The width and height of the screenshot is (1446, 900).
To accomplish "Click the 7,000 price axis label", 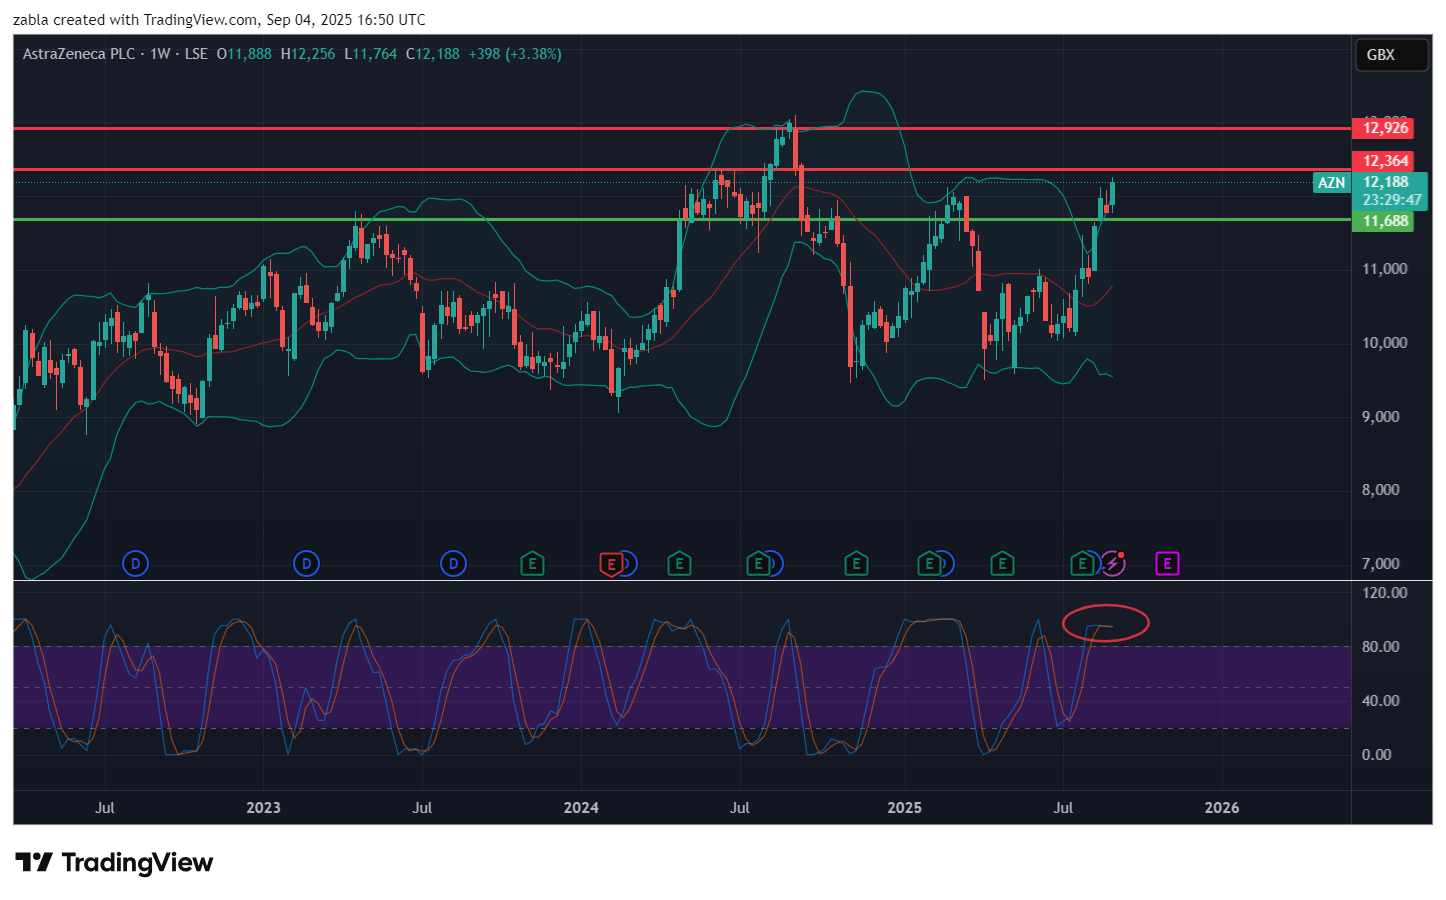I will coord(1381,563).
